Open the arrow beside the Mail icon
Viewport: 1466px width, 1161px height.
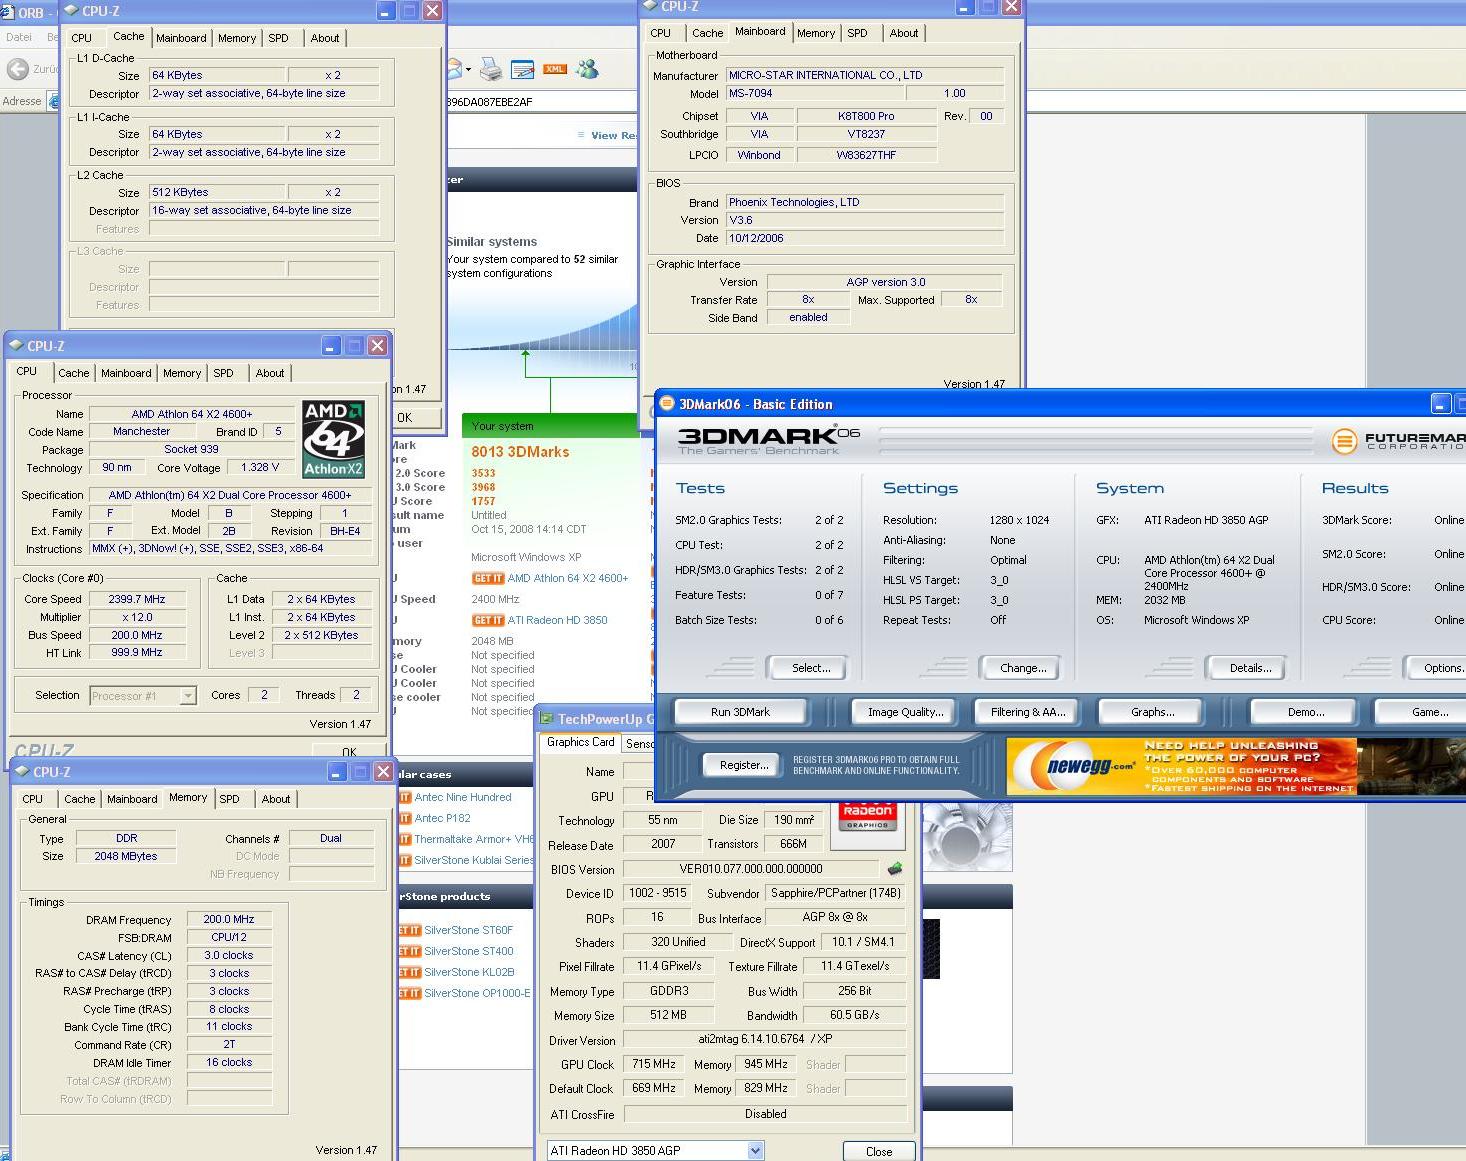coord(468,69)
